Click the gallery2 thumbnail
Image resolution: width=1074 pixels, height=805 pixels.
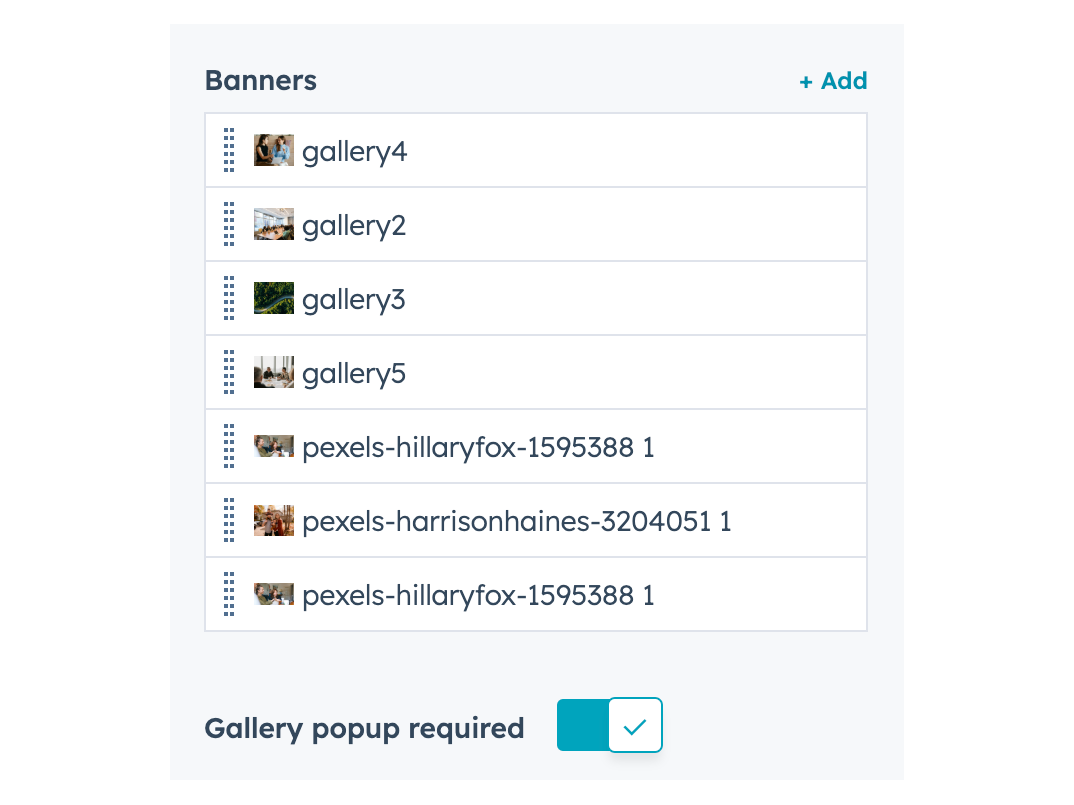(x=273, y=224)
